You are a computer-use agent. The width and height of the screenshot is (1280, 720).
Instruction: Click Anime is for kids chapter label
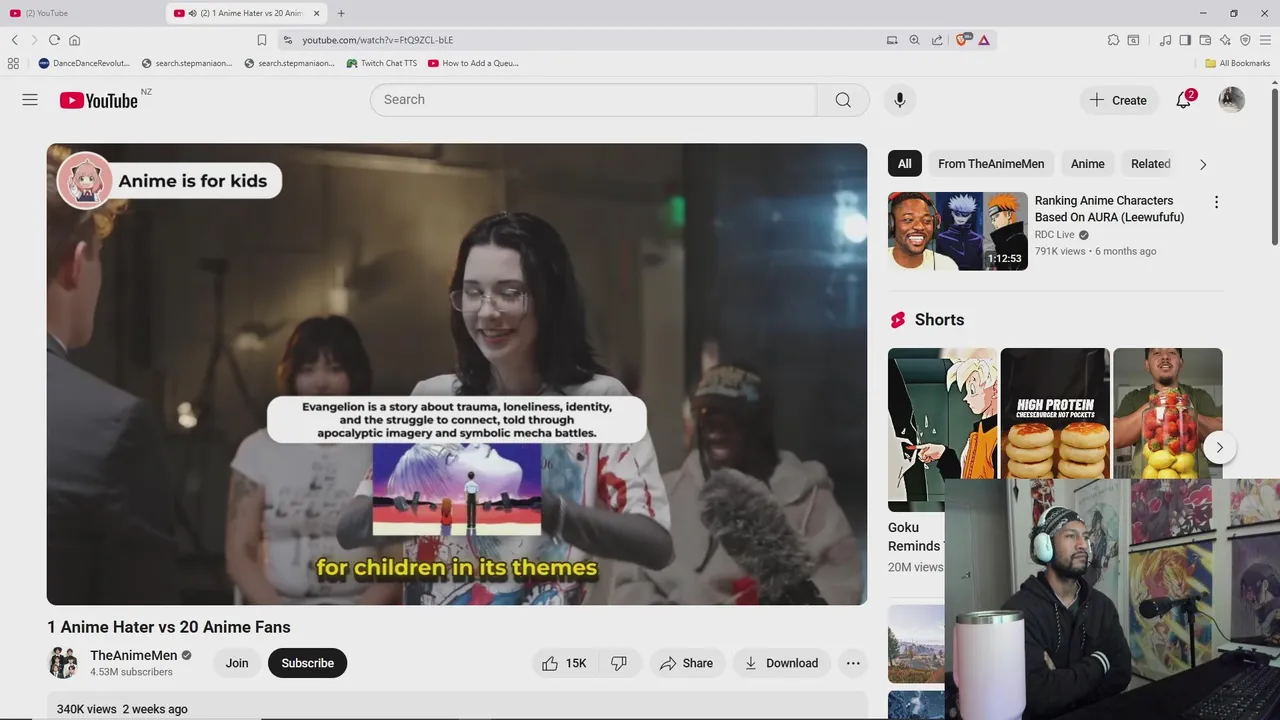192,181
